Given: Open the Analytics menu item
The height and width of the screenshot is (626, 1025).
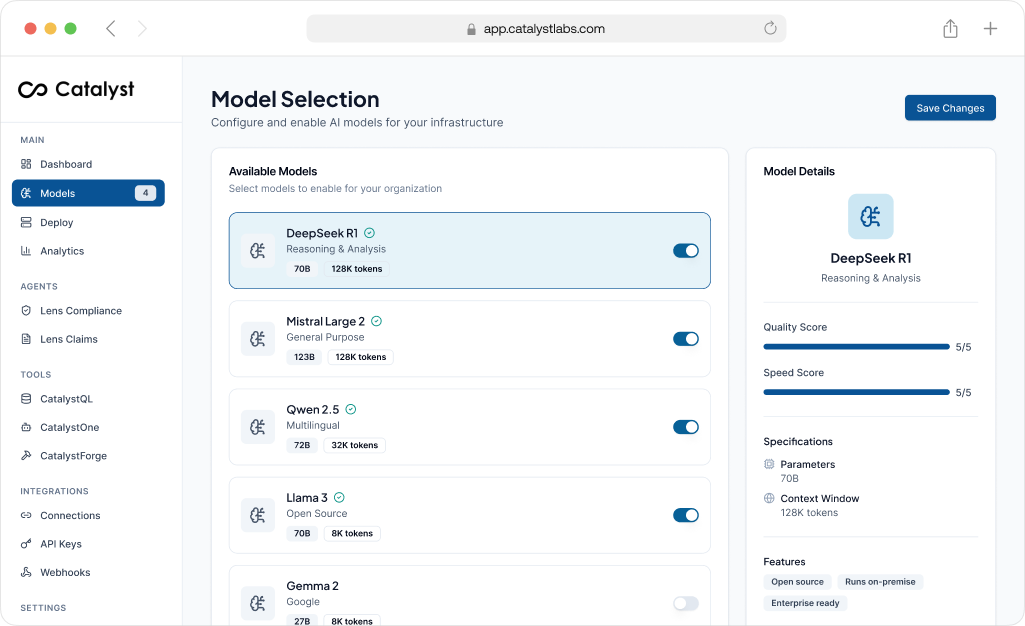Looking at the screenshot, I should click(88, 251).
